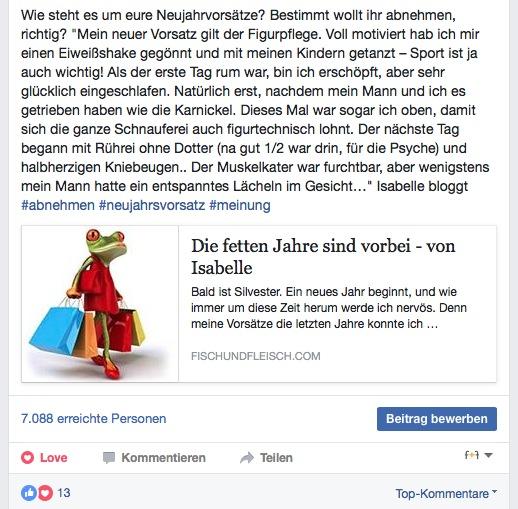Open the Top-Kommentare sorting dropdown
The height and width of the screenshot is (509, 518).
pyautogui.click(x=446, y=493)
